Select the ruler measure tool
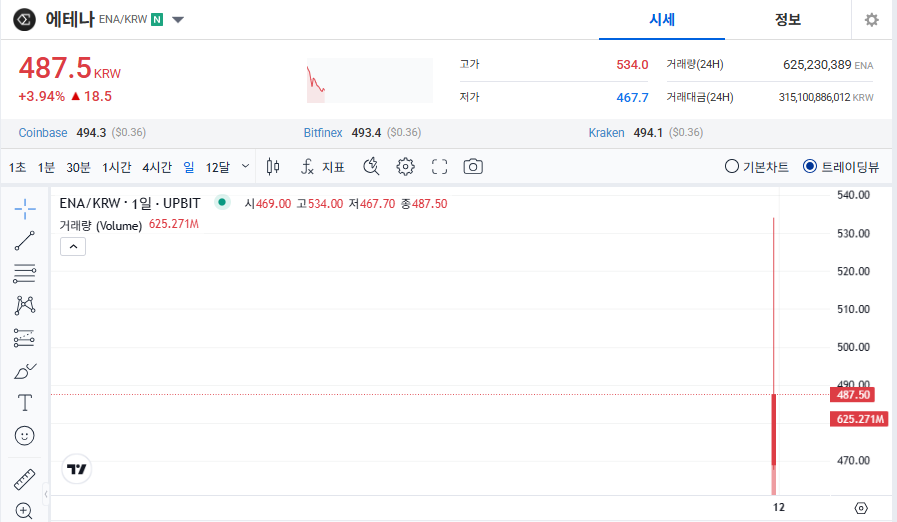 coord(25,479)
